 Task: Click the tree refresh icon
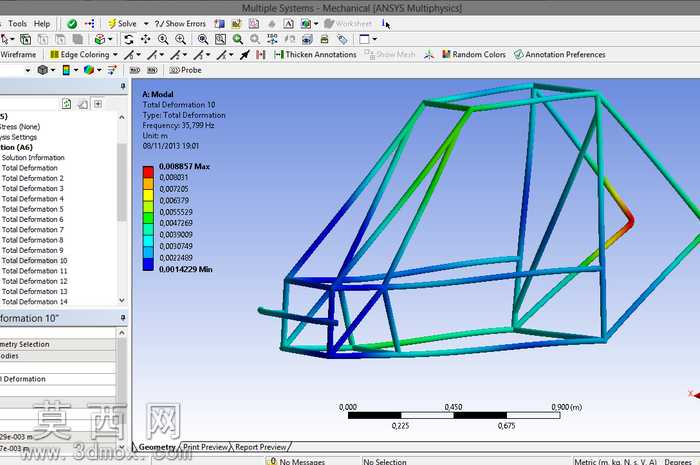coord(66,104)
